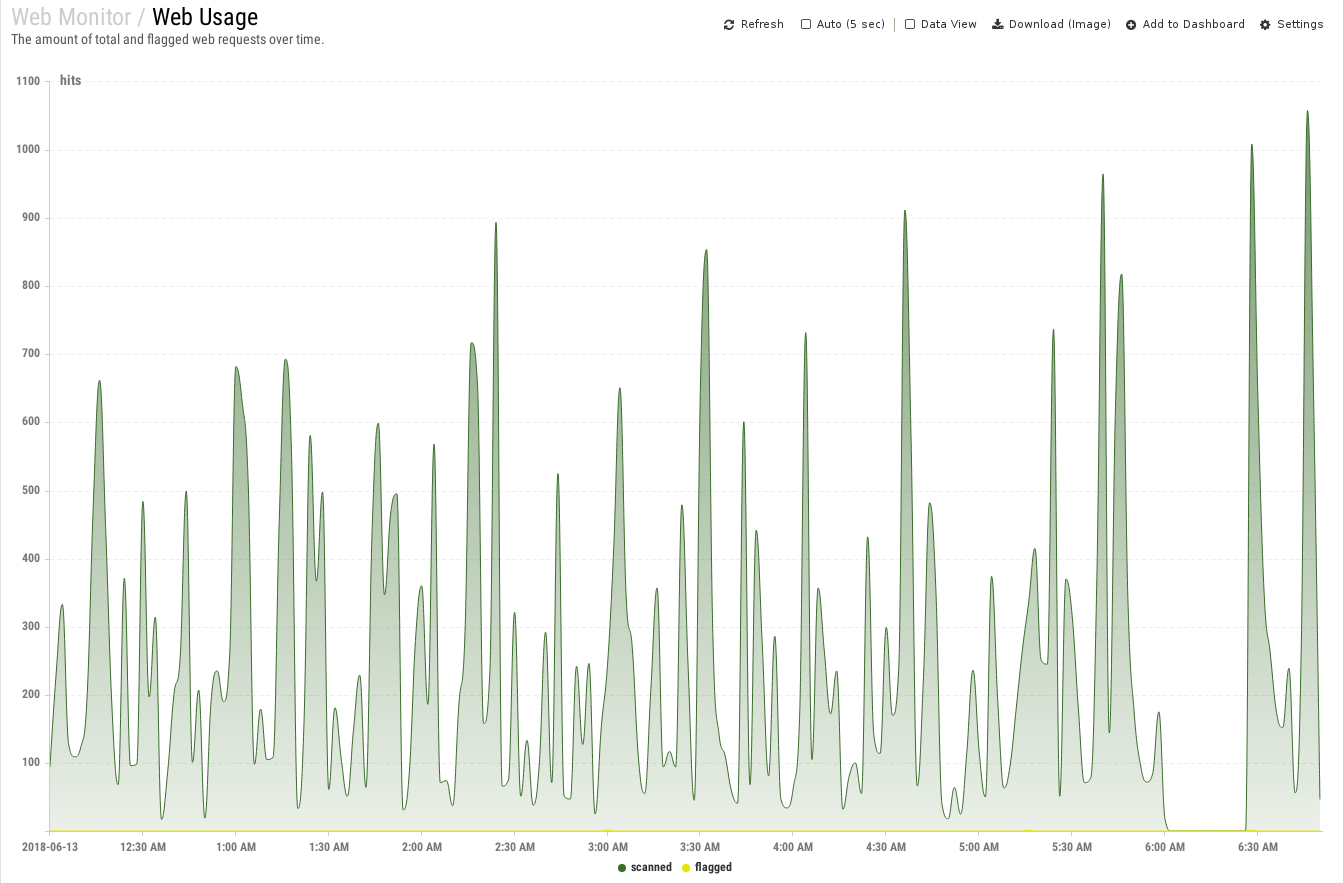Tick the Data View checkbox
The width and height of the screenshot is (1344, 884).
[910, 25]
